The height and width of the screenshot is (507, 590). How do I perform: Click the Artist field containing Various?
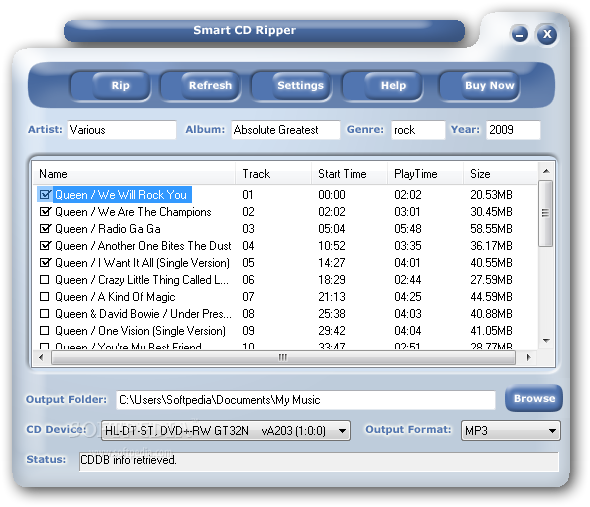122,130
